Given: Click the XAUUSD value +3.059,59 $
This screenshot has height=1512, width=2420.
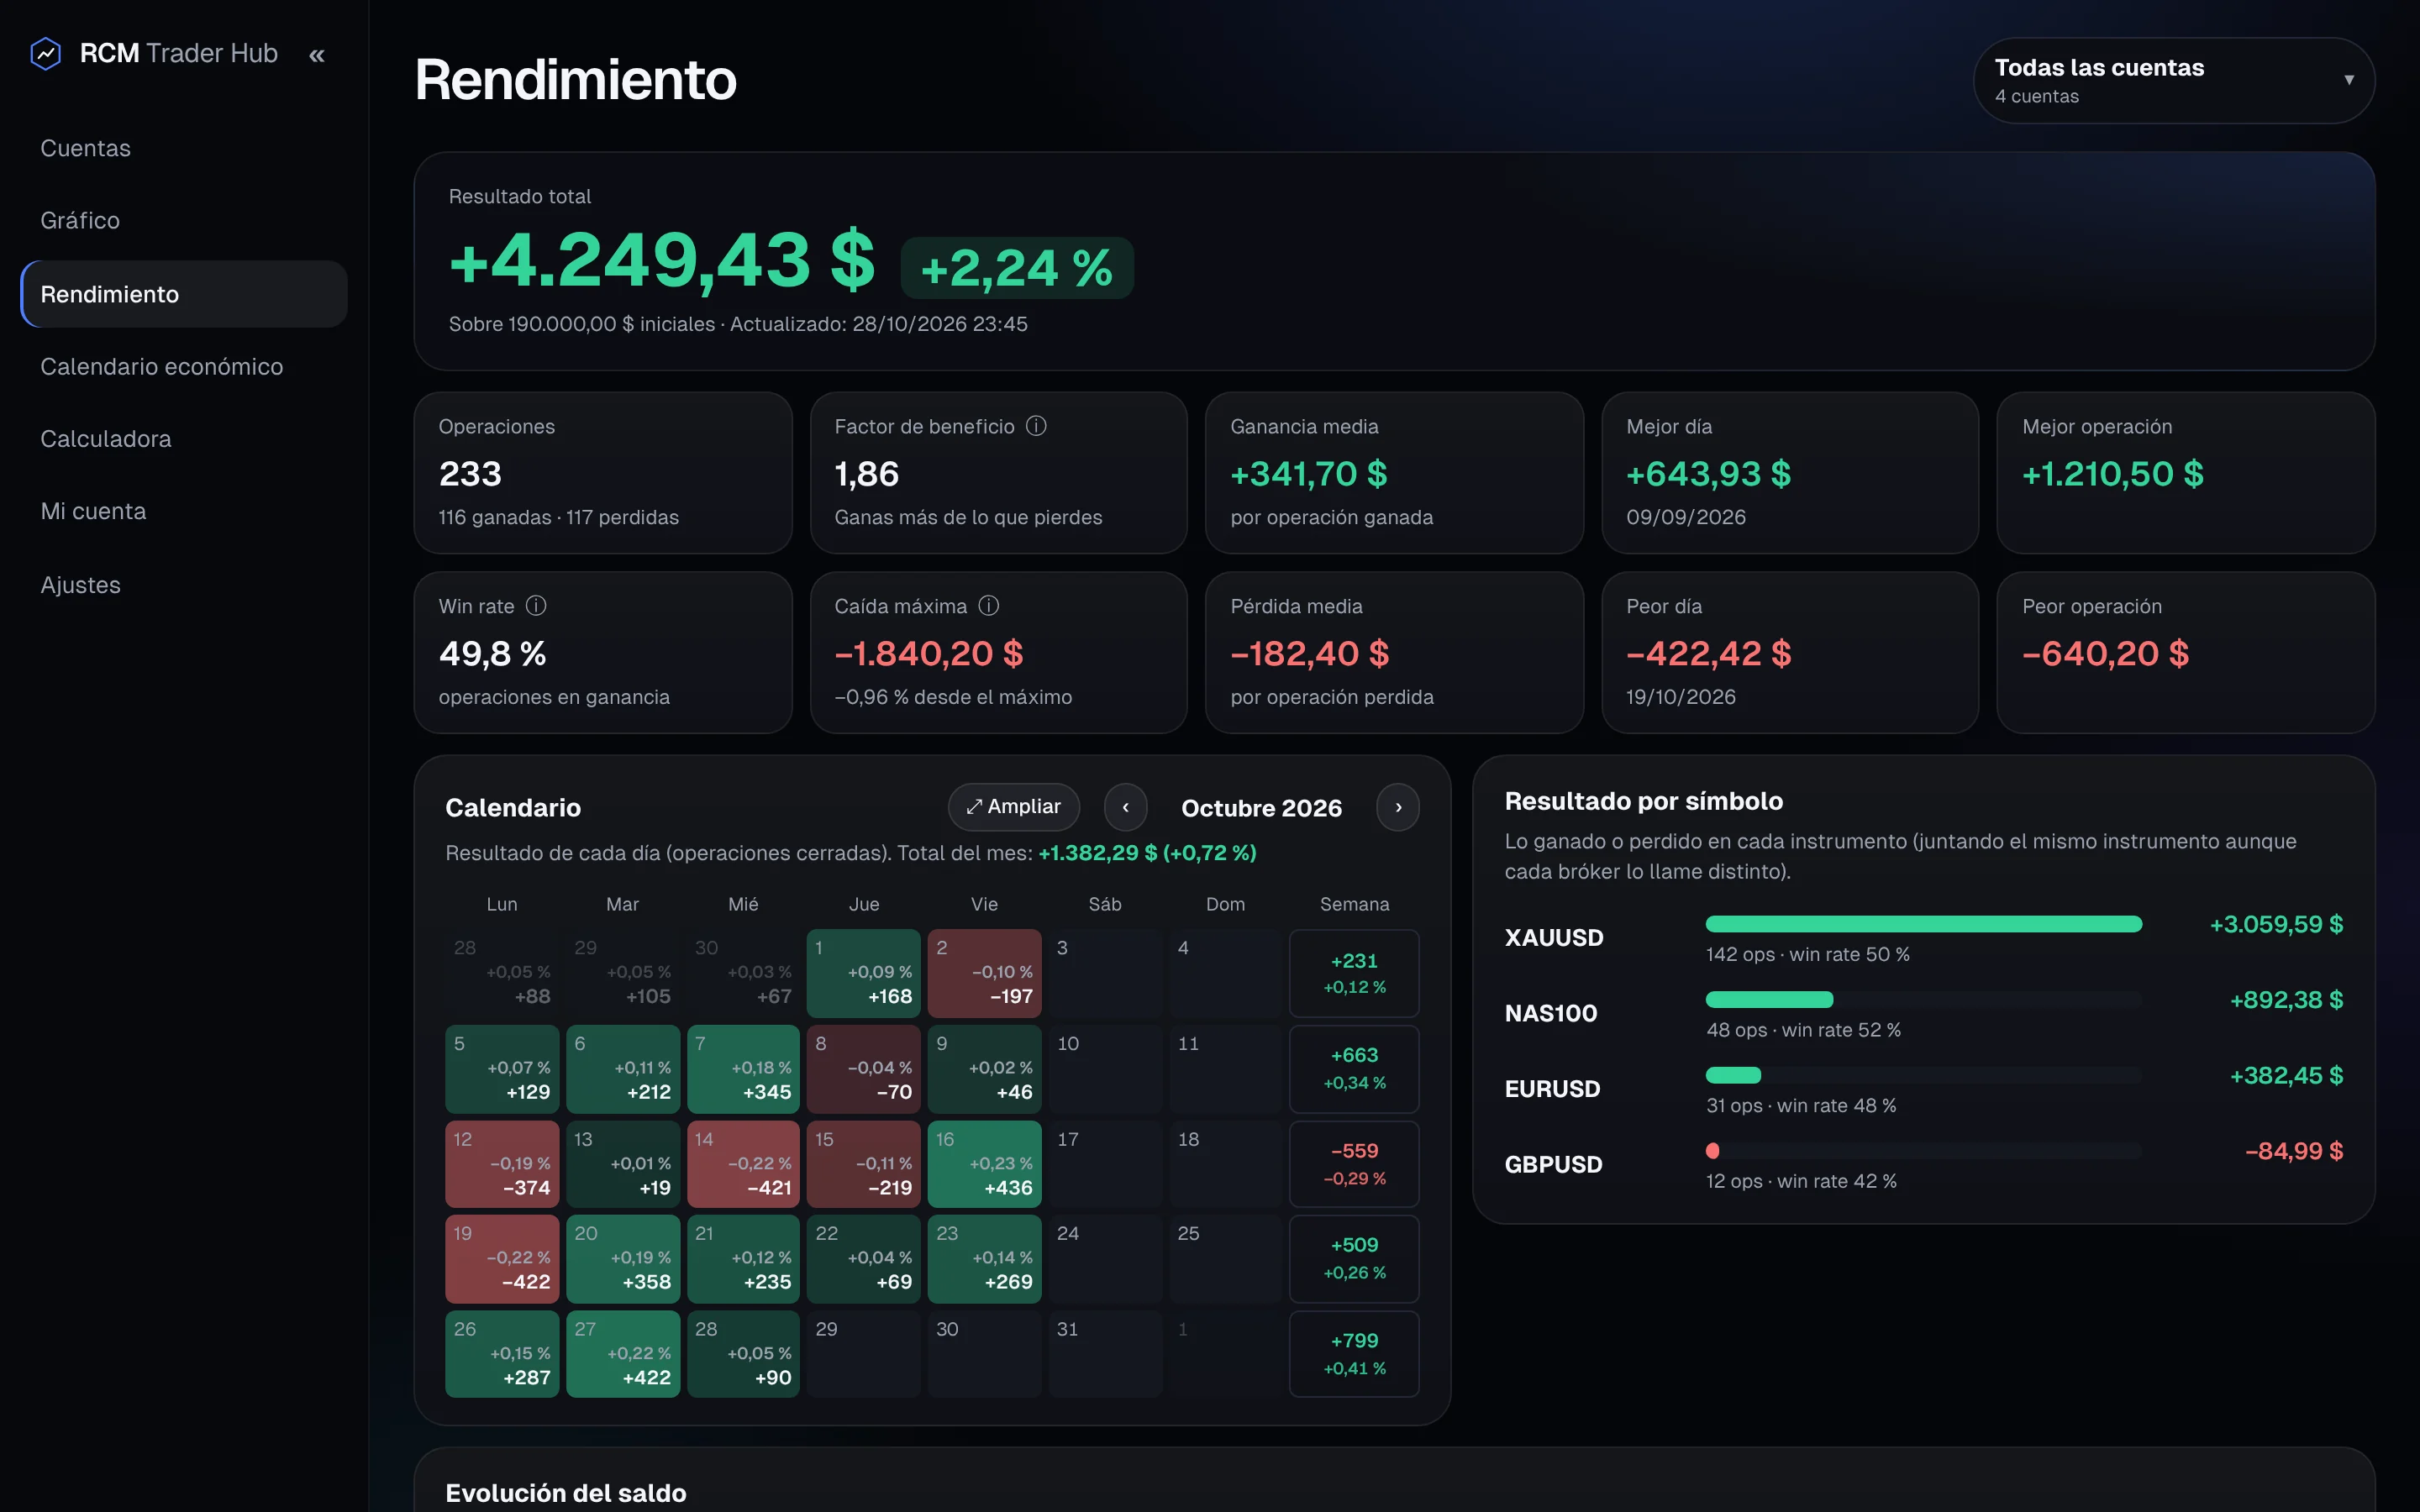Looking at the screenshot, I should tap(2276, 924).
